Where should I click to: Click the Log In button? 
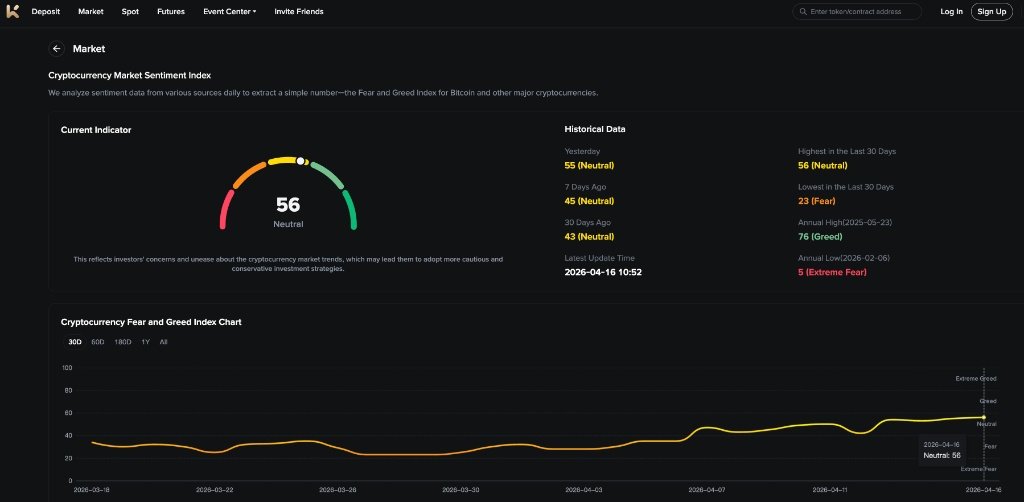(951, 12)
